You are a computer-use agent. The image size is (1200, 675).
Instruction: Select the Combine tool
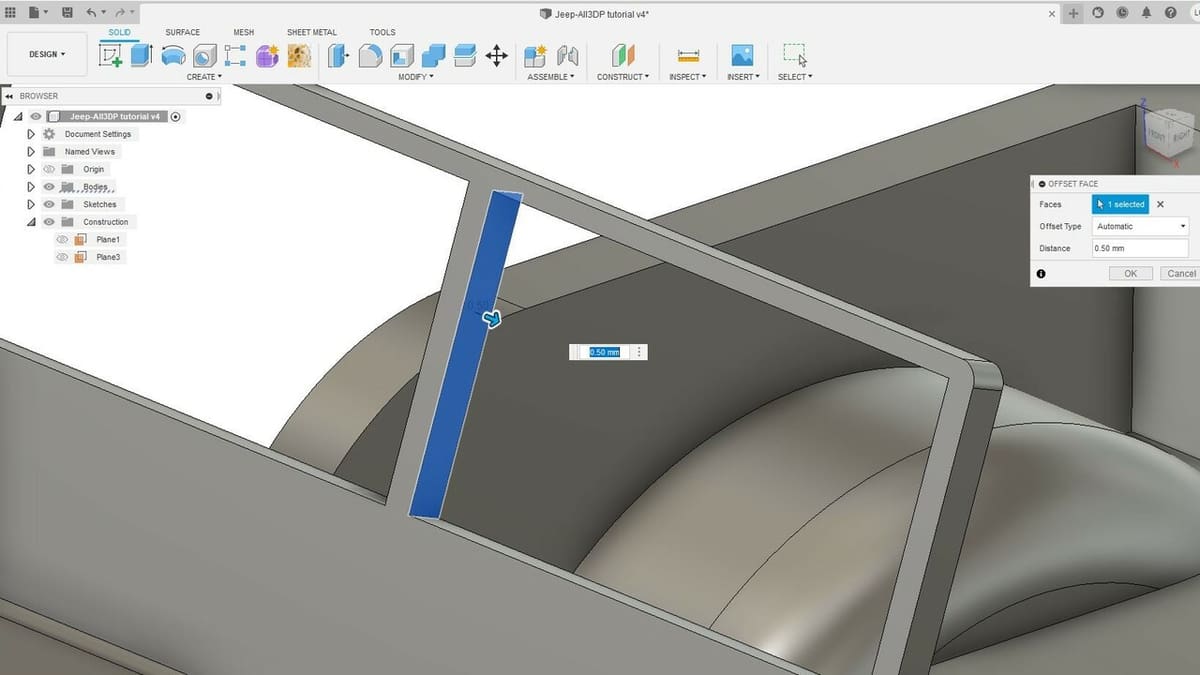[433, 55]
